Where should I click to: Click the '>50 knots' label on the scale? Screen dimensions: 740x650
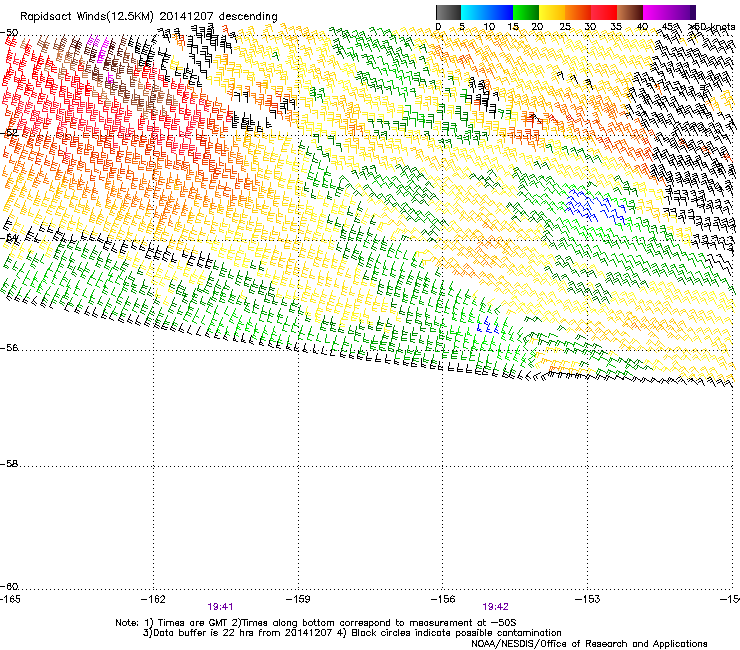pyautogui.click(x=712, y=27)
